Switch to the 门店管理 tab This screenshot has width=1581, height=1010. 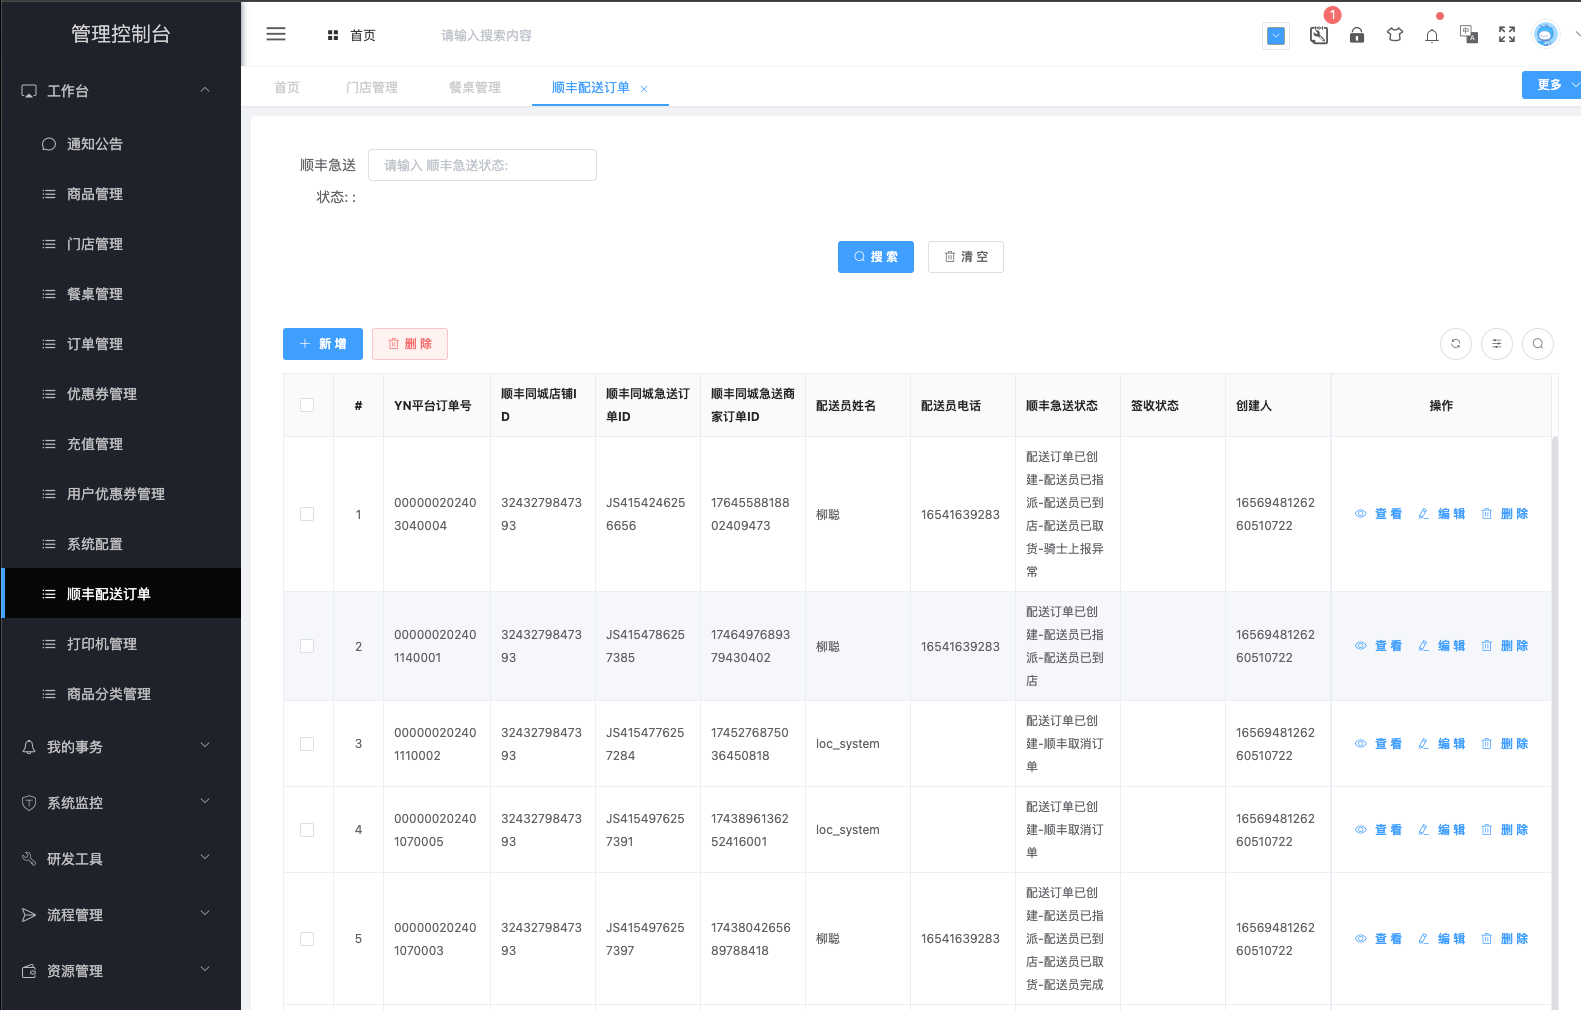point(372,88)
